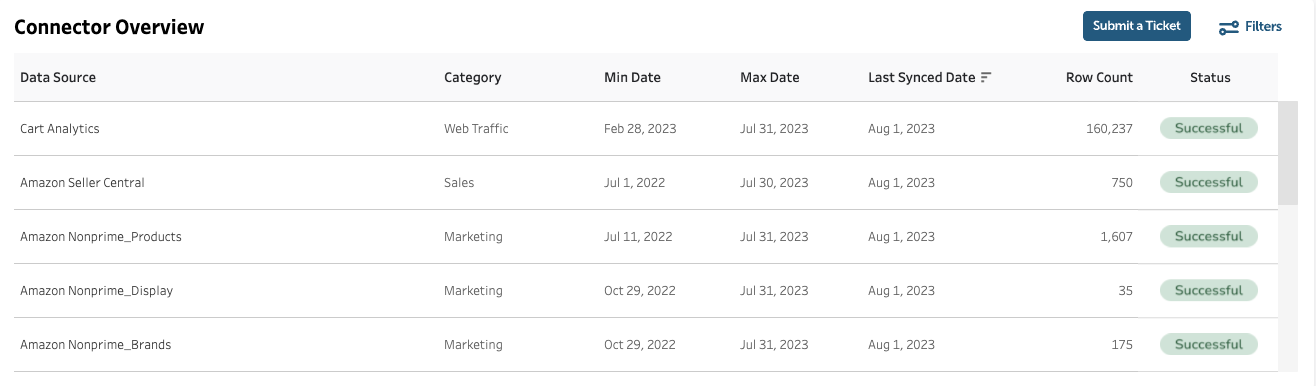
Task: Click the Successful badge for Cart Analytics
Action: tap(1209, 128)
